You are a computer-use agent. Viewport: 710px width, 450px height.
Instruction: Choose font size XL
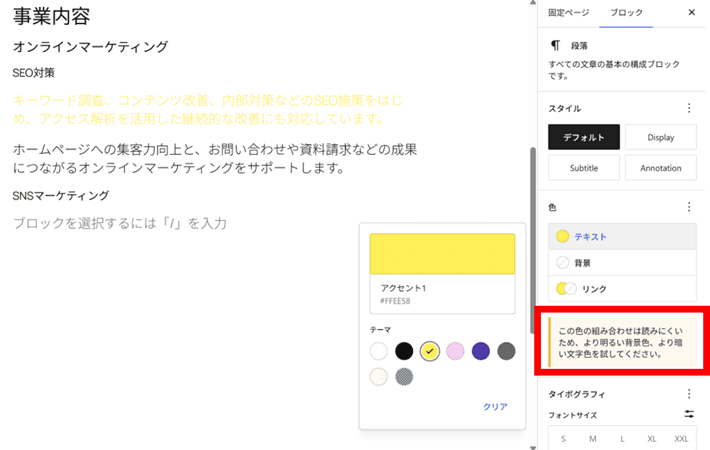point(651,438)
